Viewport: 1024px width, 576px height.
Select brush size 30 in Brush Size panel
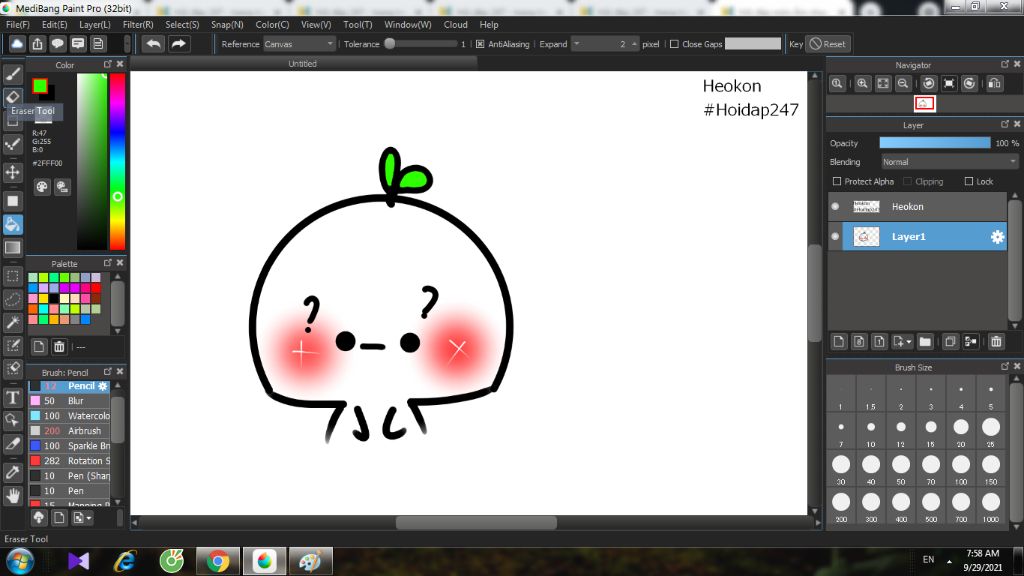click(x=841, y=470)
